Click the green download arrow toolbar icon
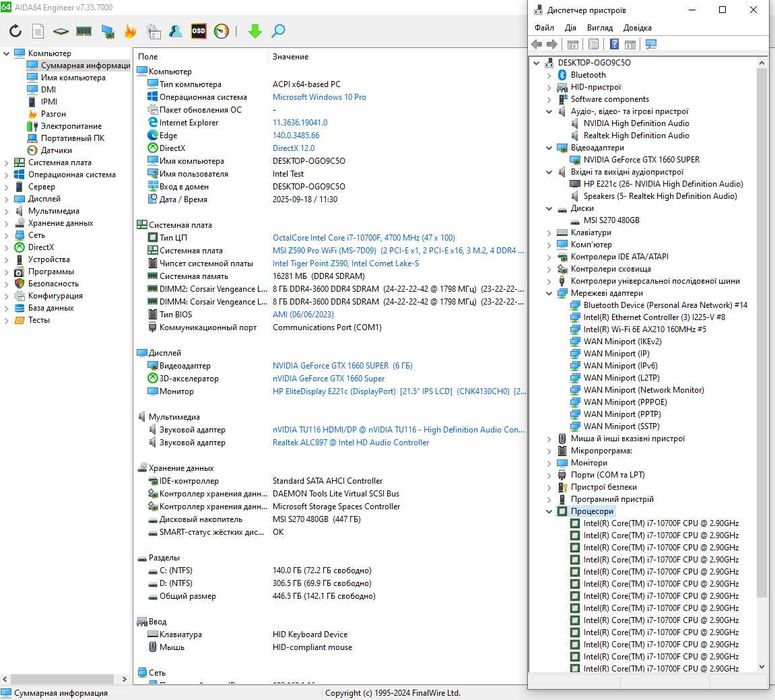Screen dimensions: 775x700 tap(255, 31)
